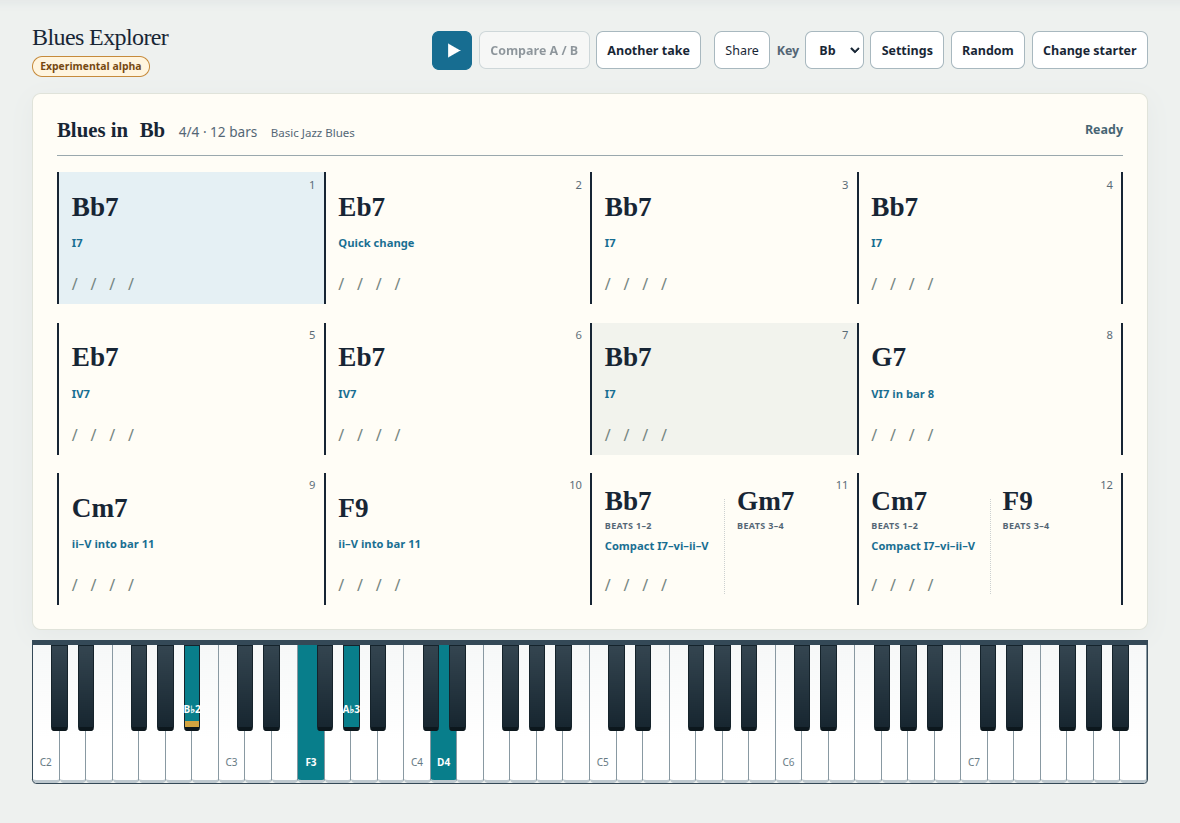Start playback with the play button
This screenshot has width=1180, height=823.
pos(452,50)
